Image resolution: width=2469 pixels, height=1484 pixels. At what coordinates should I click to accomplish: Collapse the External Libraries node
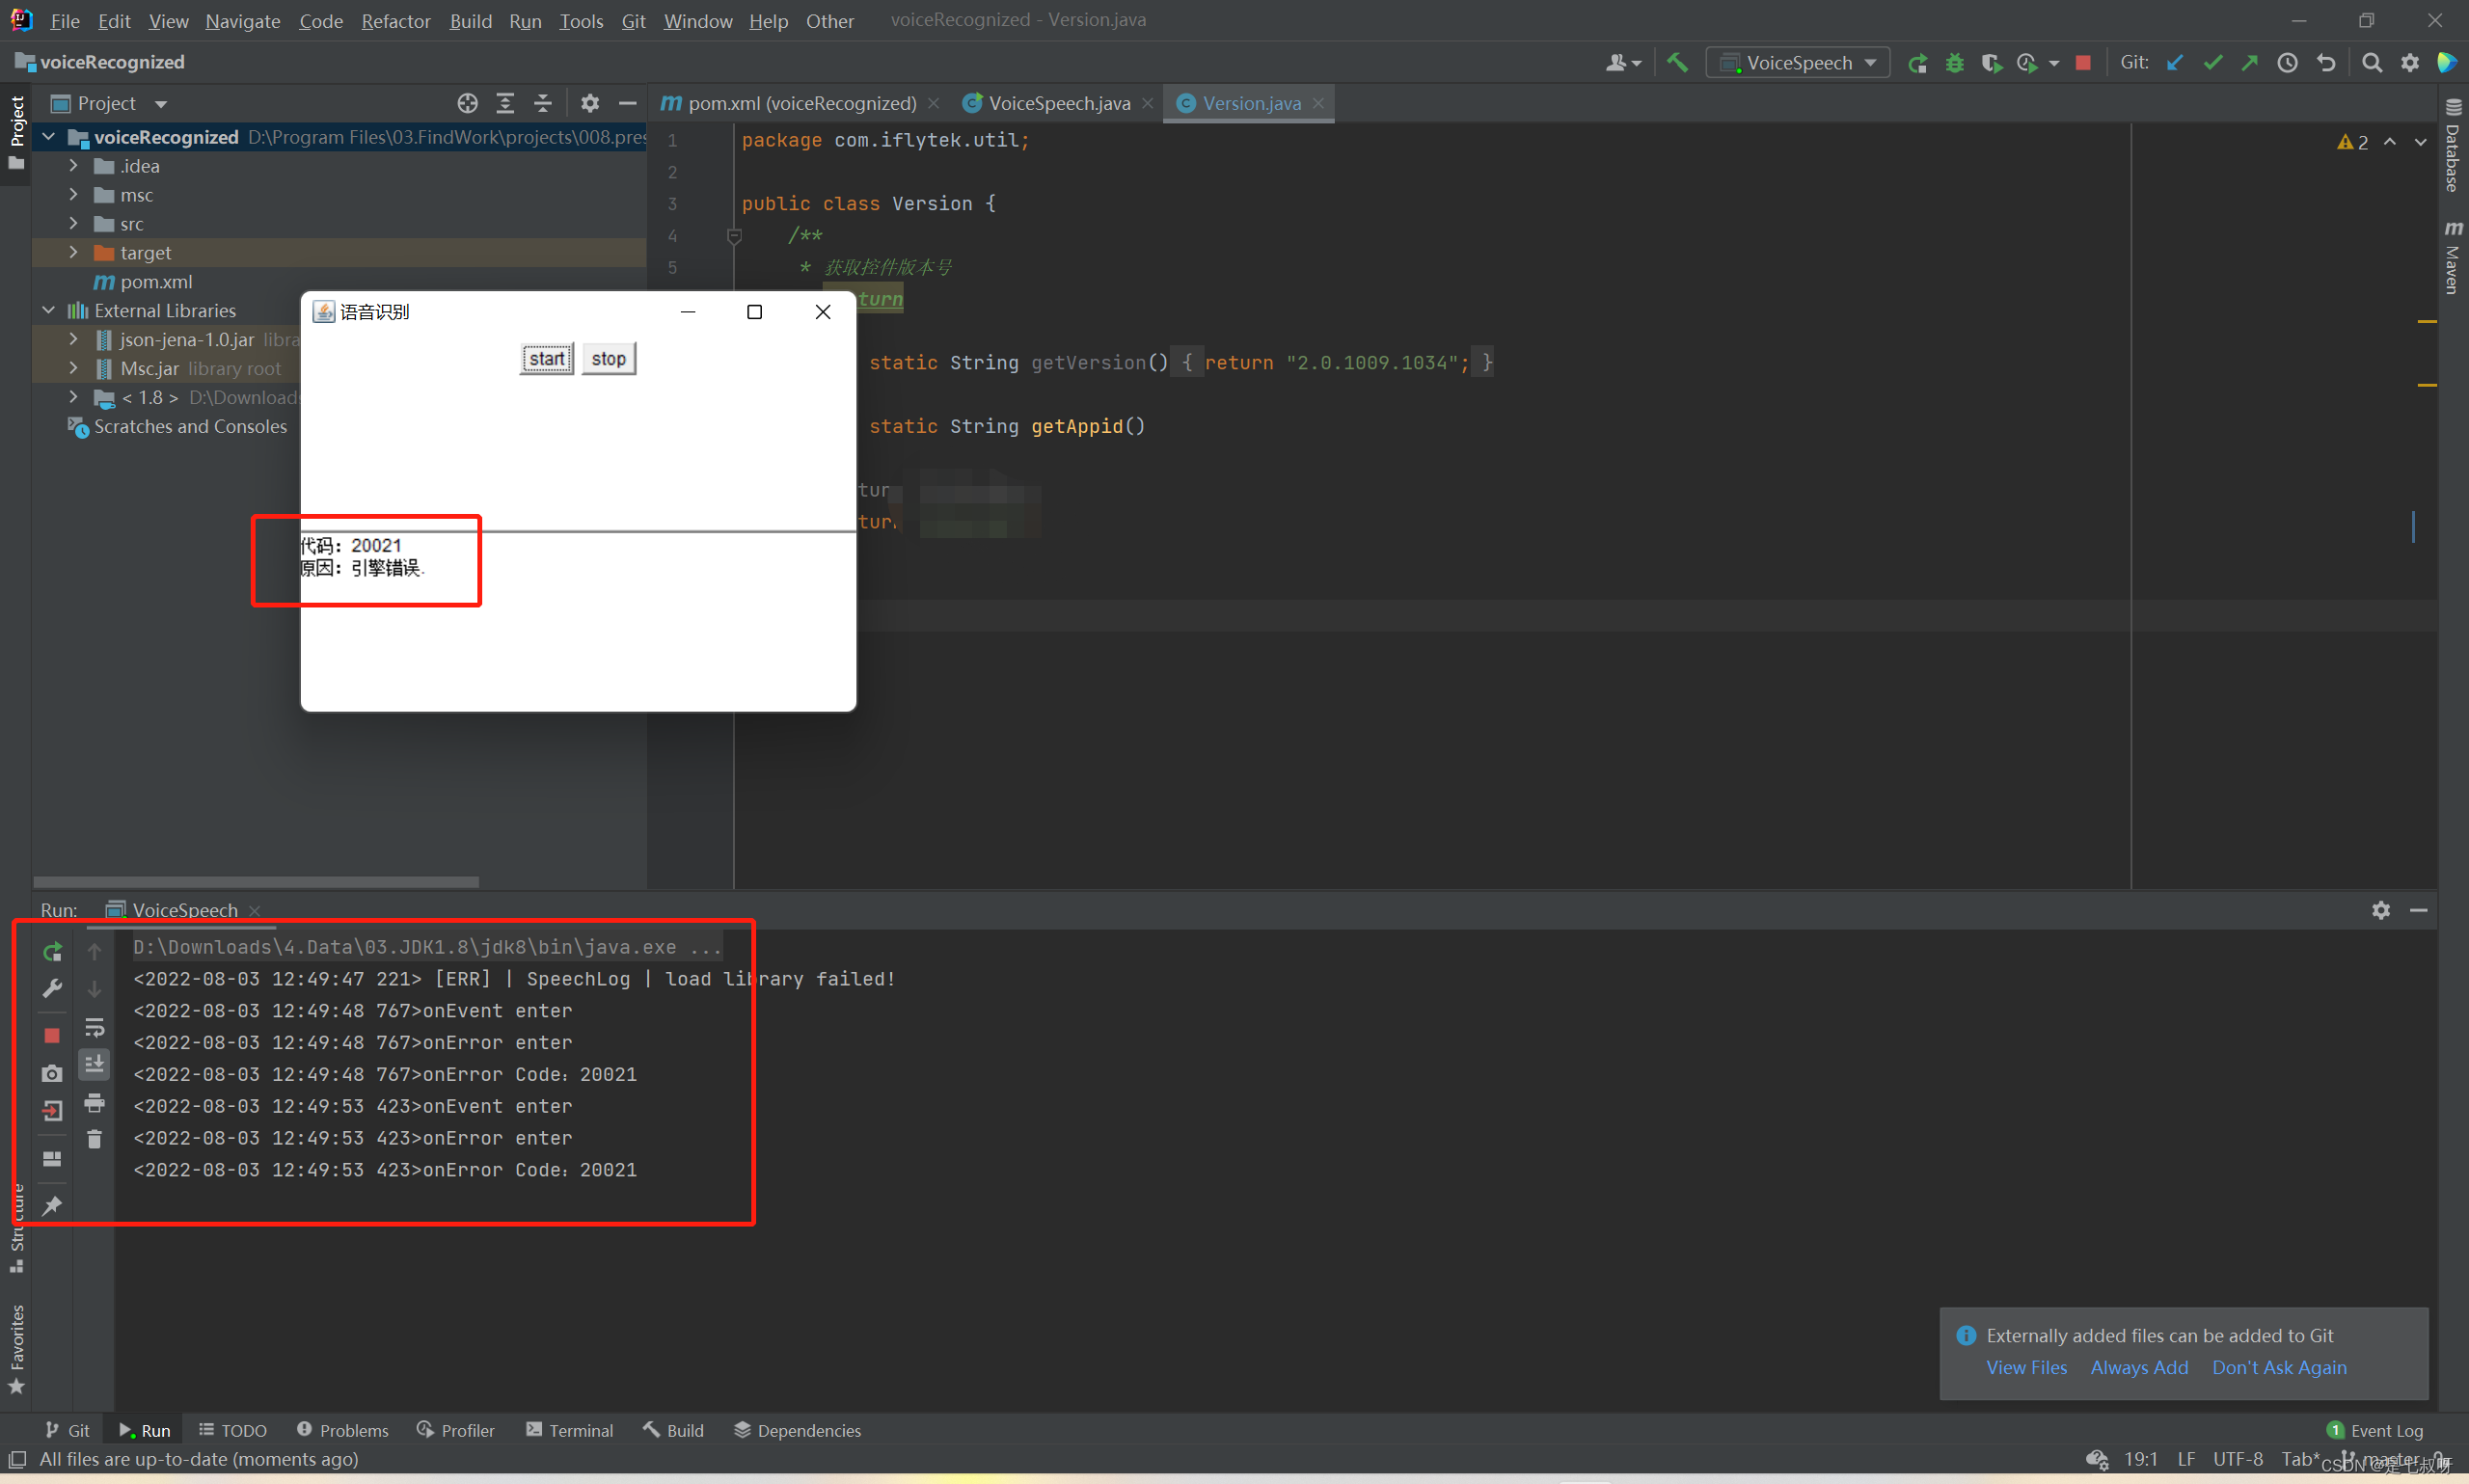coord(48,311)
